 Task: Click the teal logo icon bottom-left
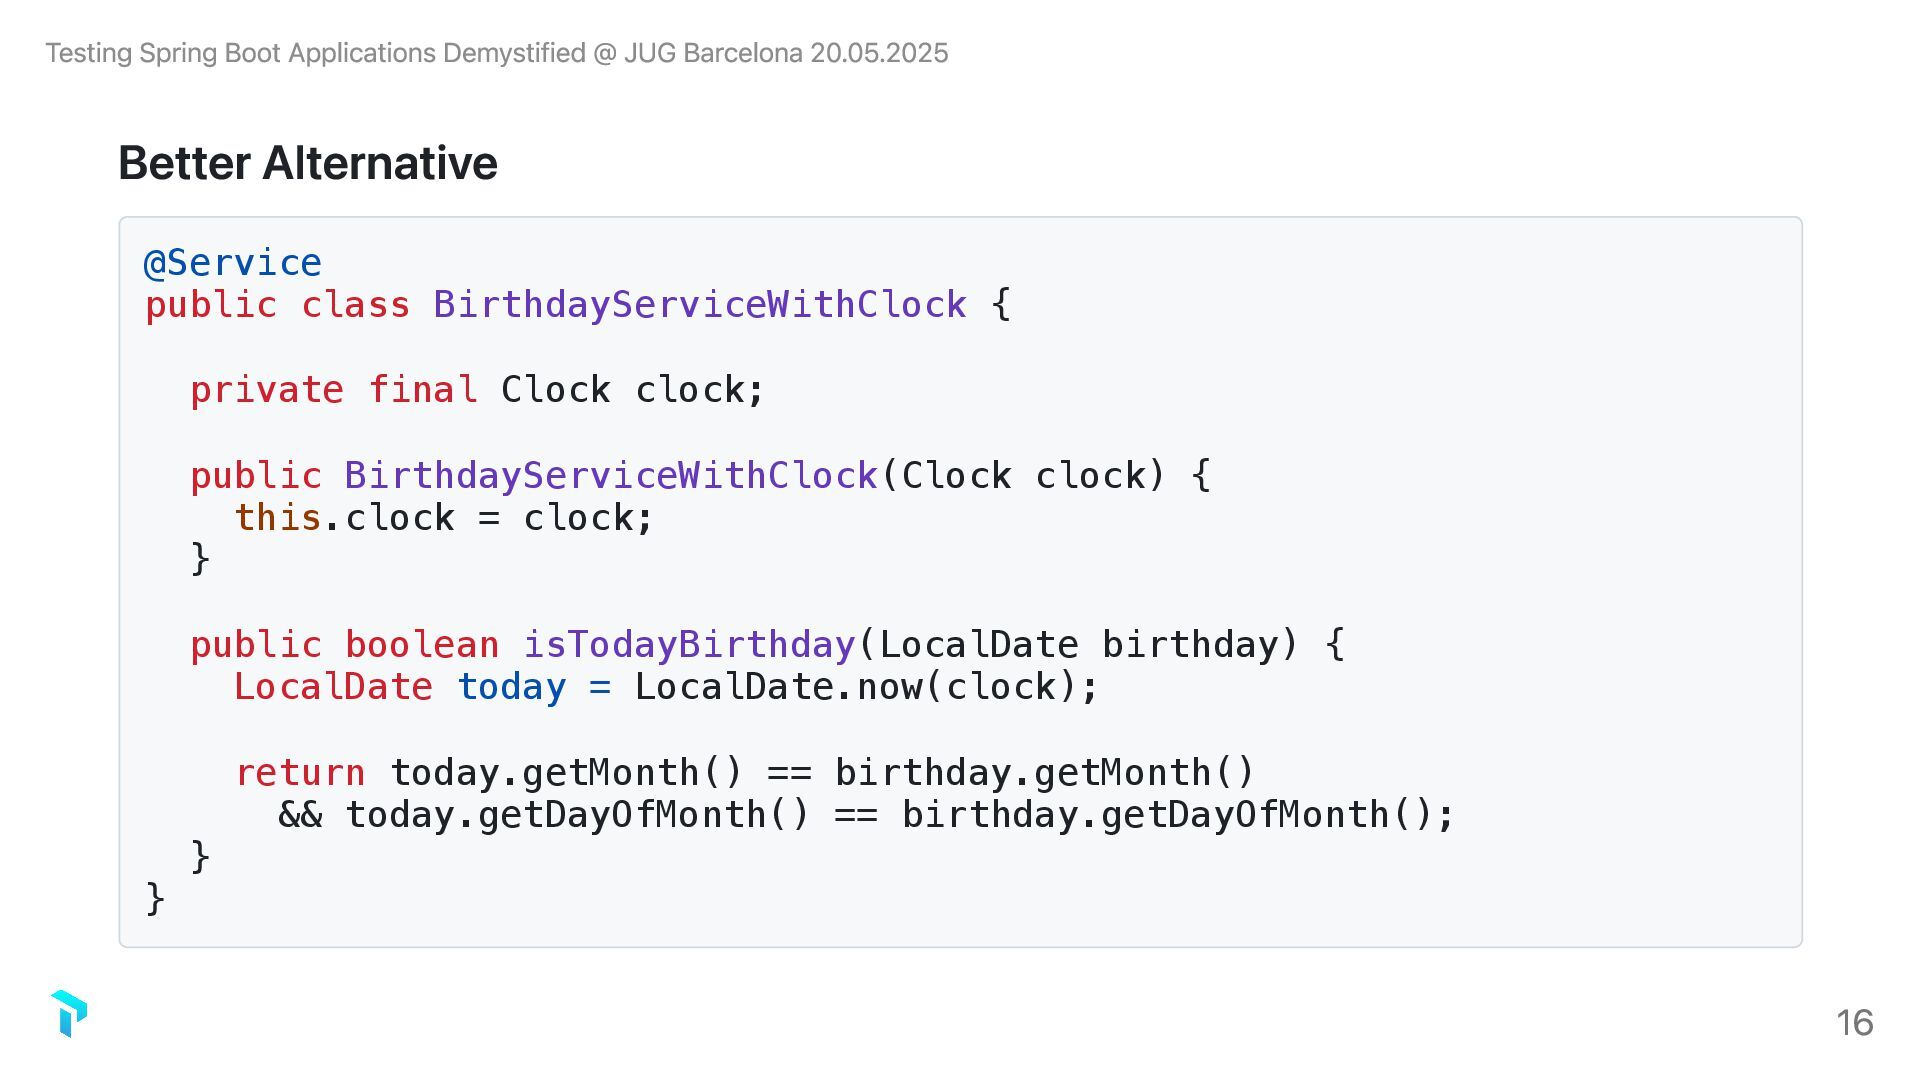(69, 1013)
